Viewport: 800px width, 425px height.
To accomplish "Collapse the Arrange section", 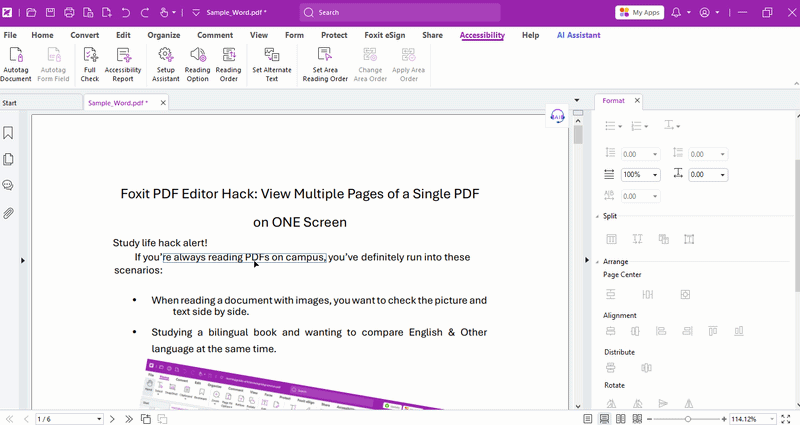I will [x=598, y=262].
